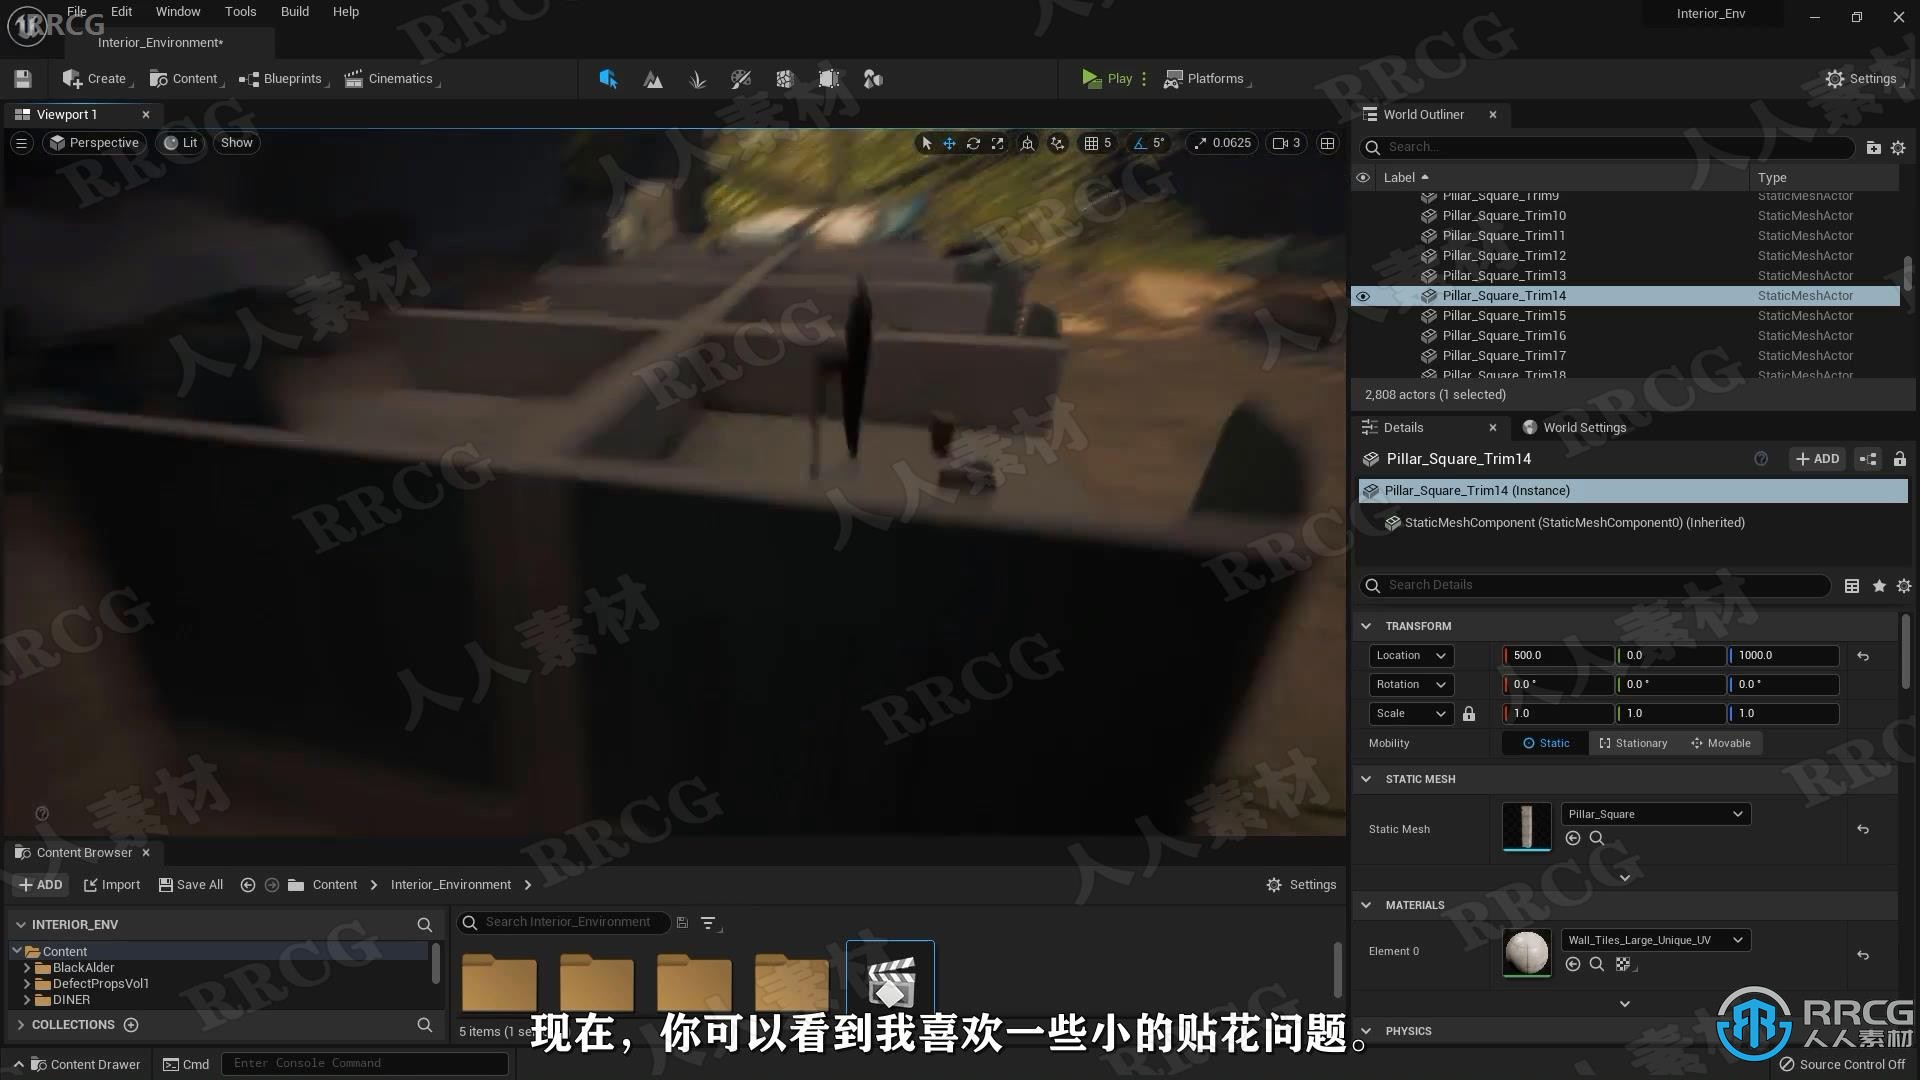Expand the PHYSICS section in Details panel
The width and height of the screenshot is (1920, 1080).
click(x=1367, y=1030)
